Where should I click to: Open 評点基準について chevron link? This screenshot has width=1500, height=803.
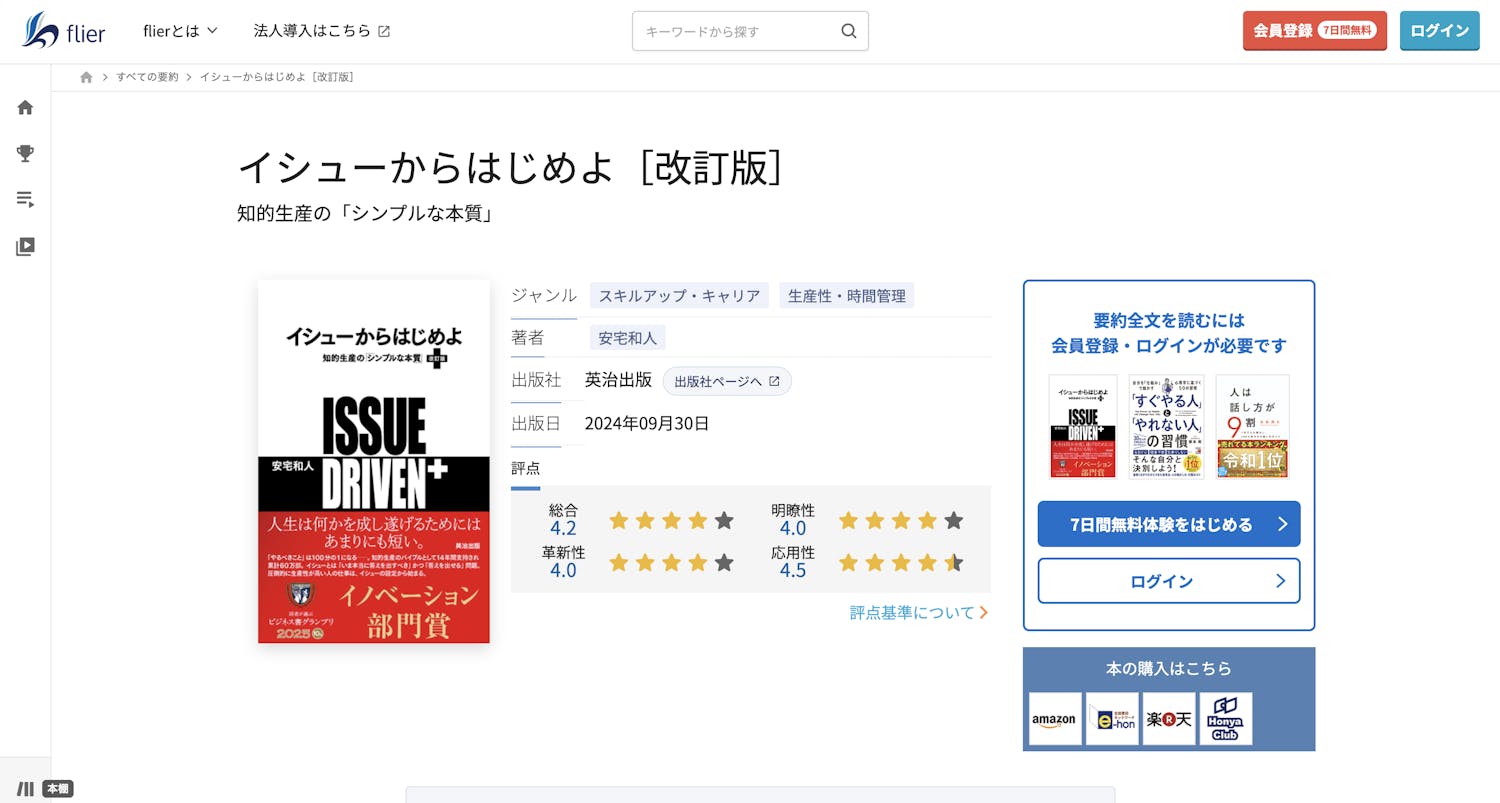coord(918,612)
